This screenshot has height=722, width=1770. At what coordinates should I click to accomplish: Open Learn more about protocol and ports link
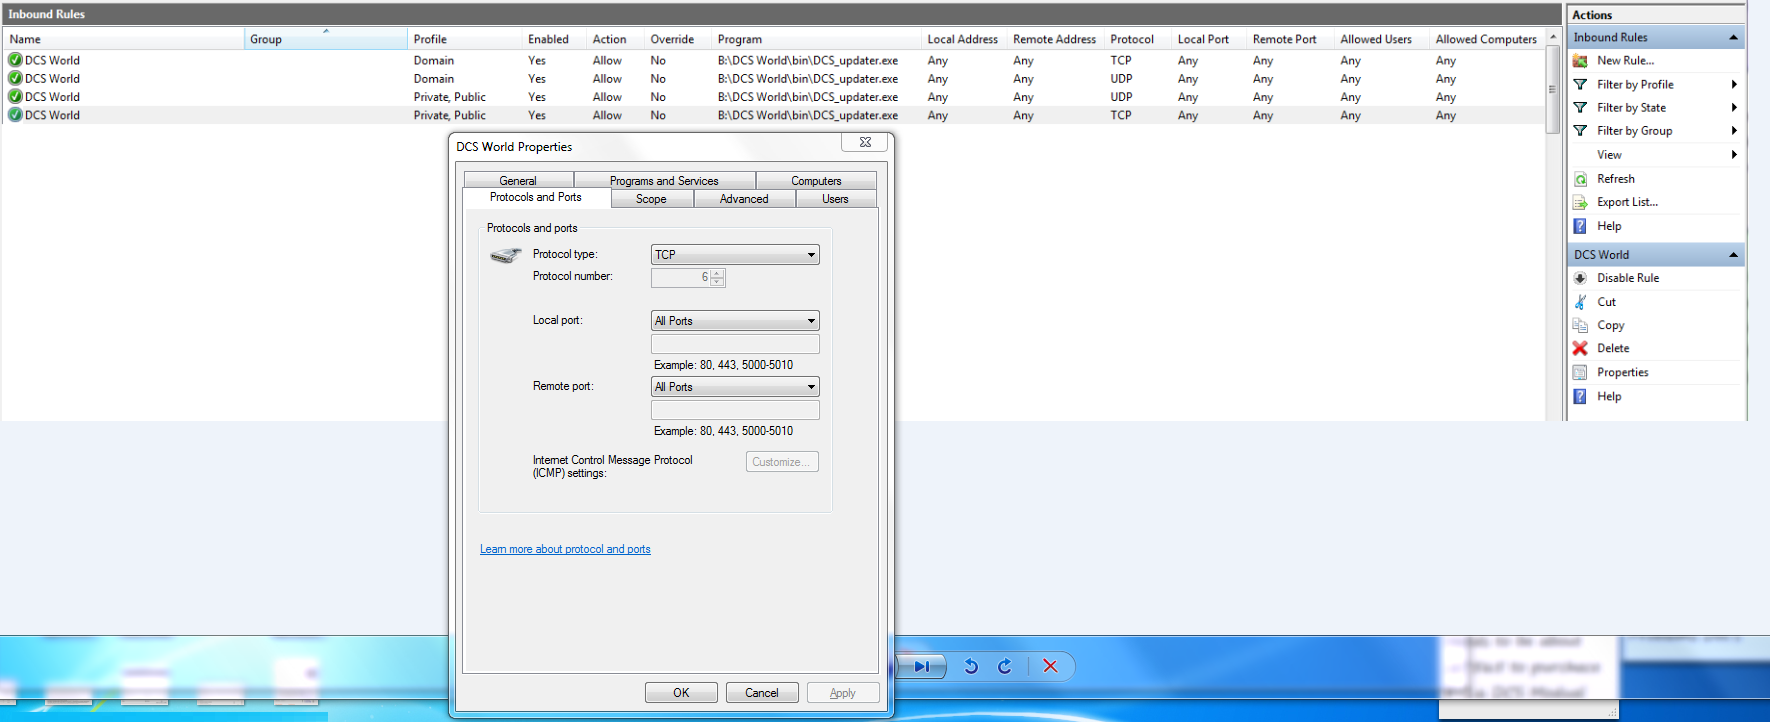[x=565, y=549]
